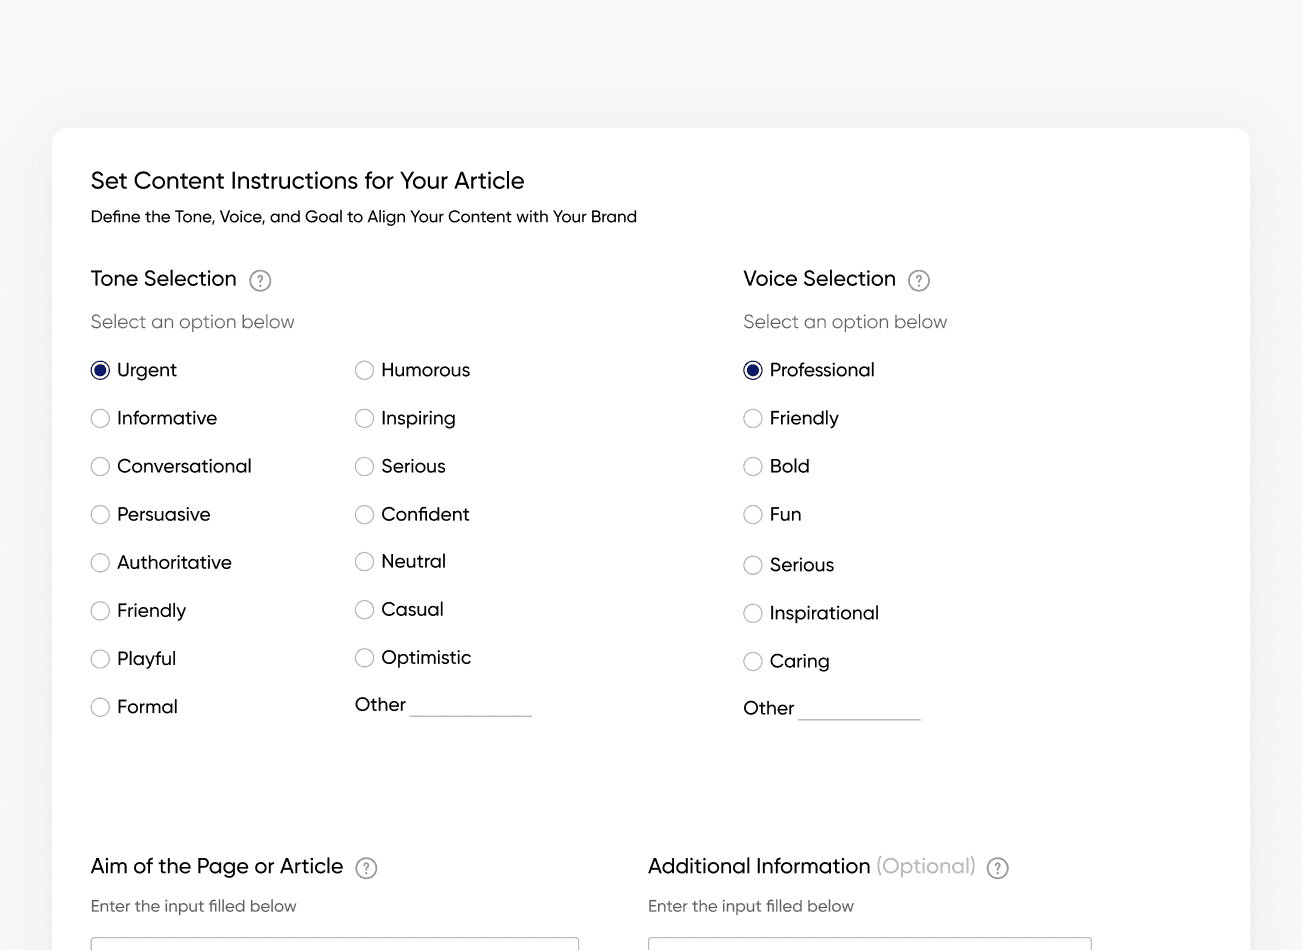The image size is (1302, 950).
Task: Pick the Neutral tone radio button
Action: 364,562
